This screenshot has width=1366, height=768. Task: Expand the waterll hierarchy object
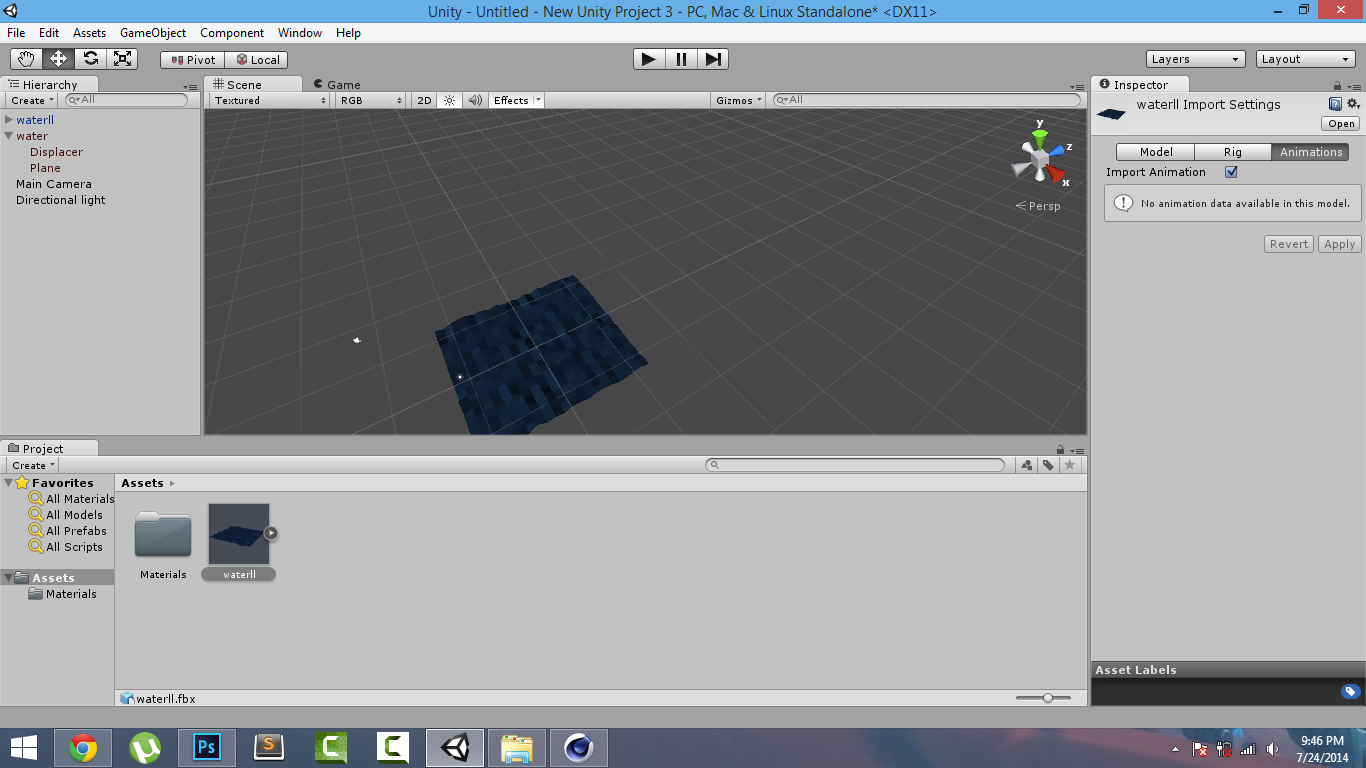pos(9,120)
